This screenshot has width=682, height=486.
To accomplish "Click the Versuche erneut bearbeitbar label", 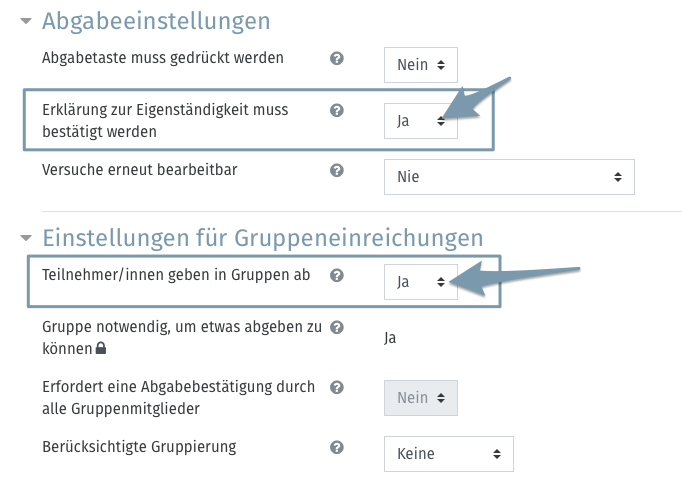I will 140,170.
